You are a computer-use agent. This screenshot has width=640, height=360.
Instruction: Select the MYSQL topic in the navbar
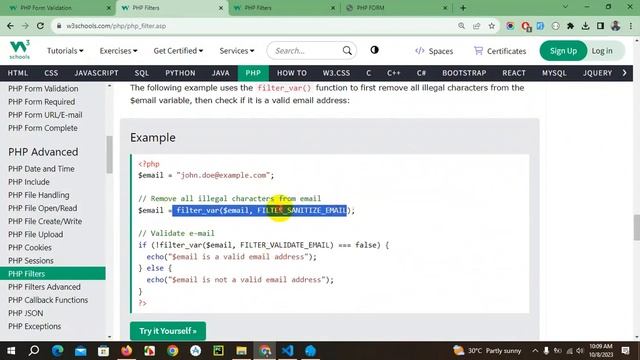tap(554, 73)
